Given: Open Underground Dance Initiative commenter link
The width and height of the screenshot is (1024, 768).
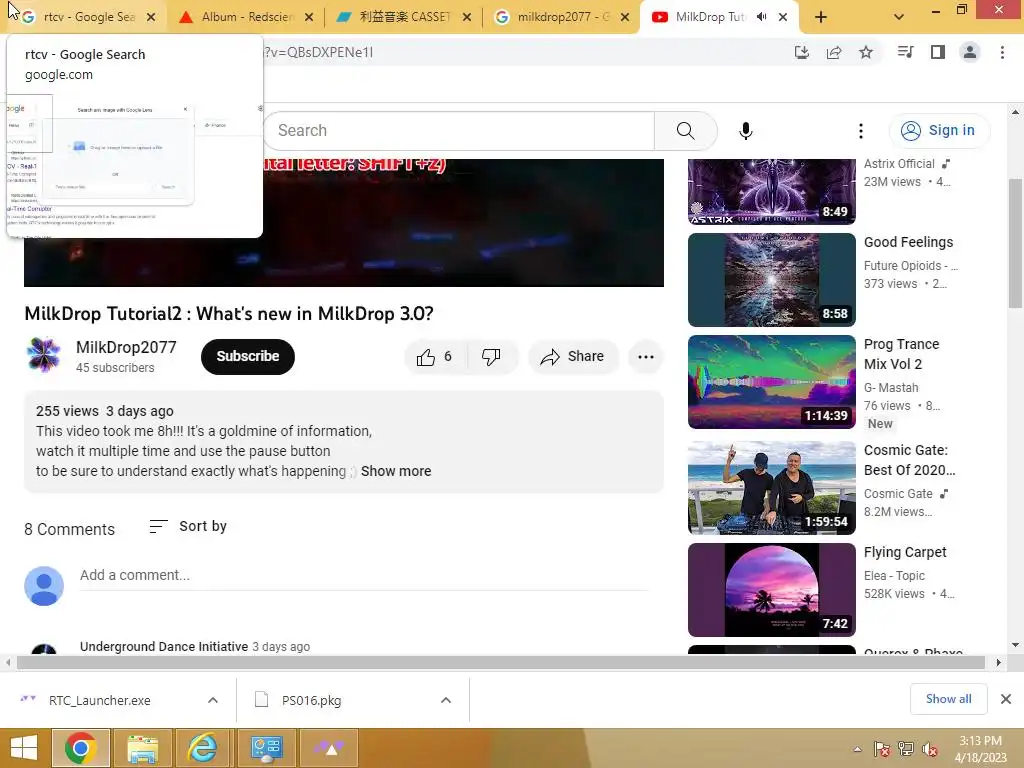Looking at the screenshot, I should tap(164, 647).
